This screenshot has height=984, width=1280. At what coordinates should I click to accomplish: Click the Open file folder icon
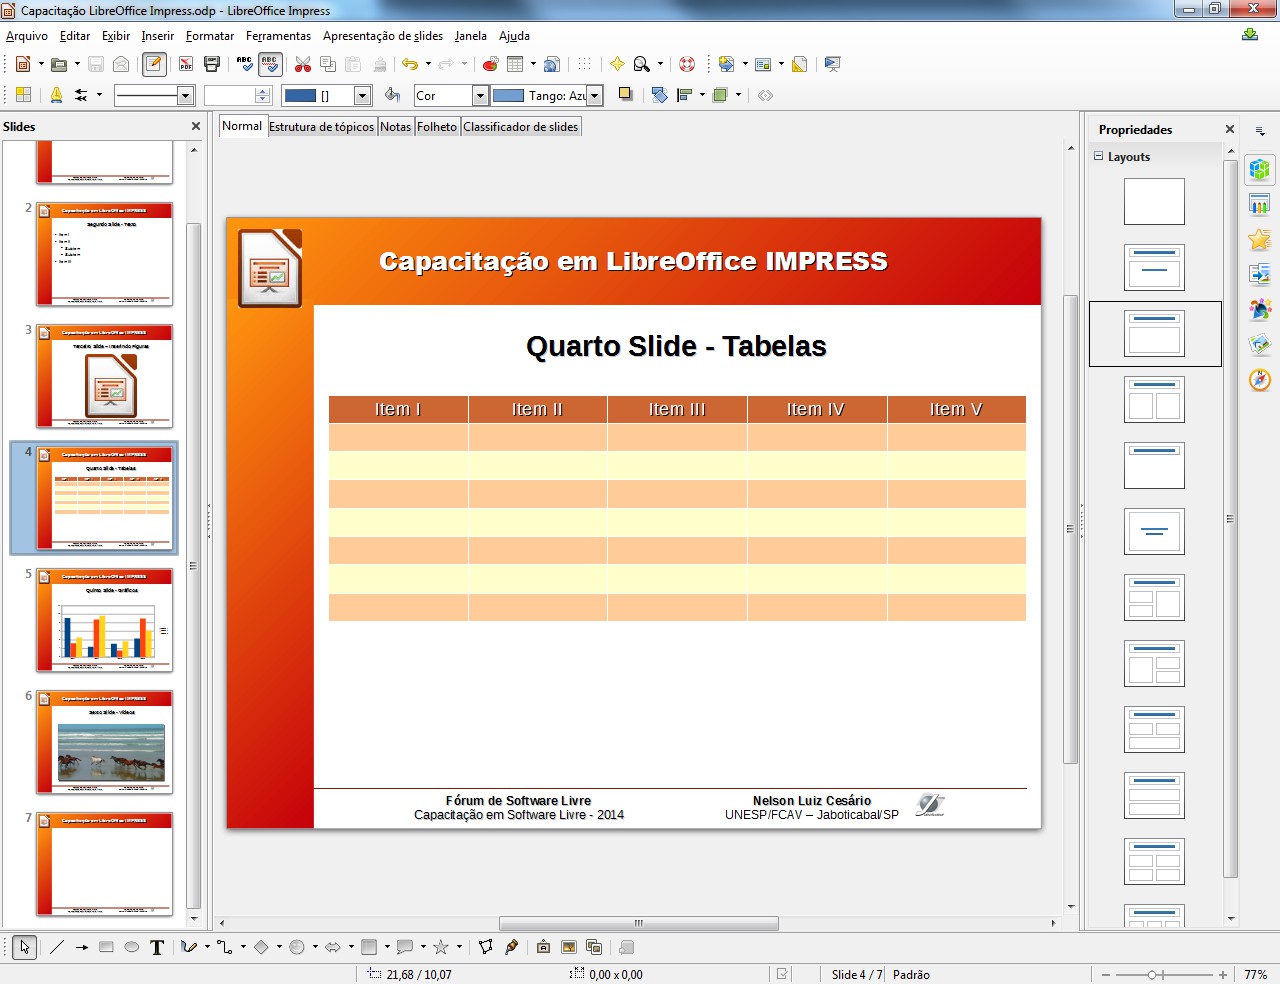click(59, 64)
